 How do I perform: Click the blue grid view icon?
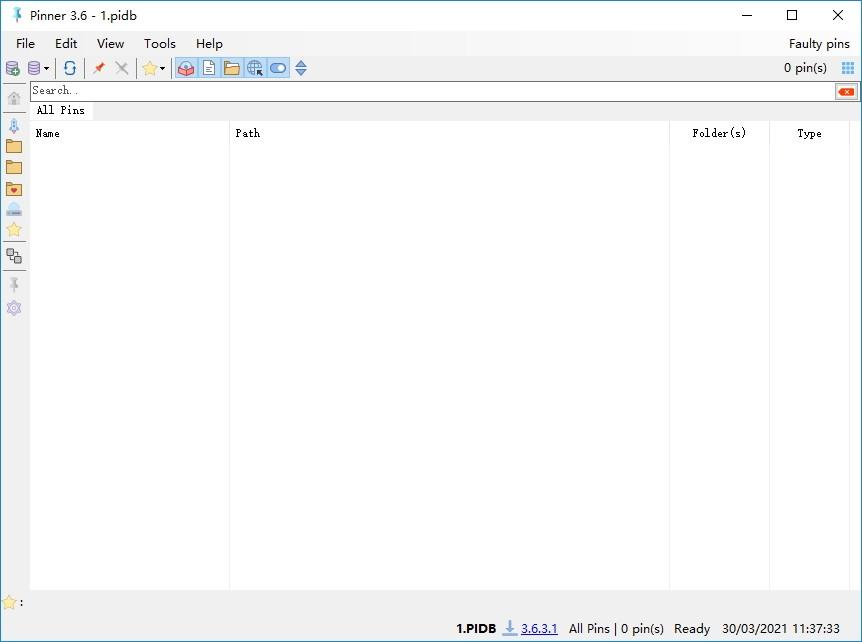point(848,68)
